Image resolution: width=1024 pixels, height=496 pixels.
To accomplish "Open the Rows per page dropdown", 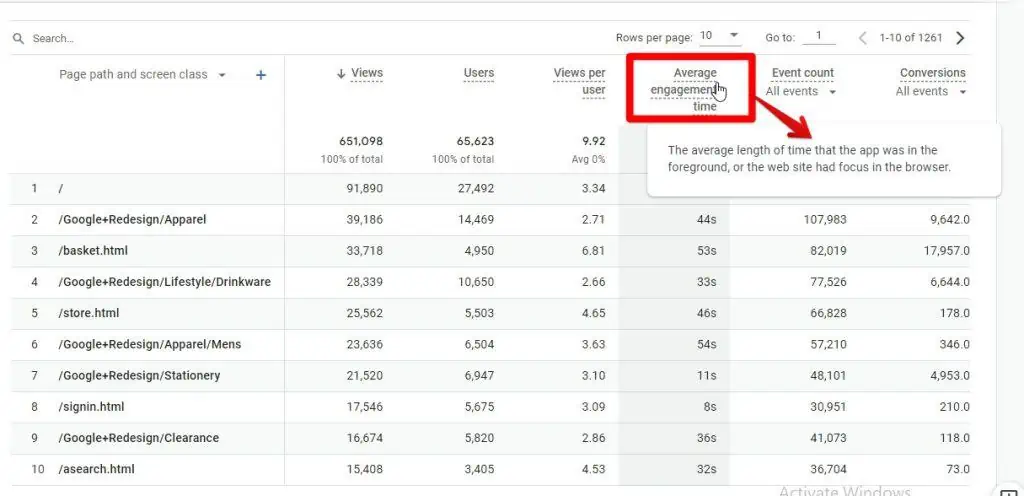I will click(x=720, y=36).
